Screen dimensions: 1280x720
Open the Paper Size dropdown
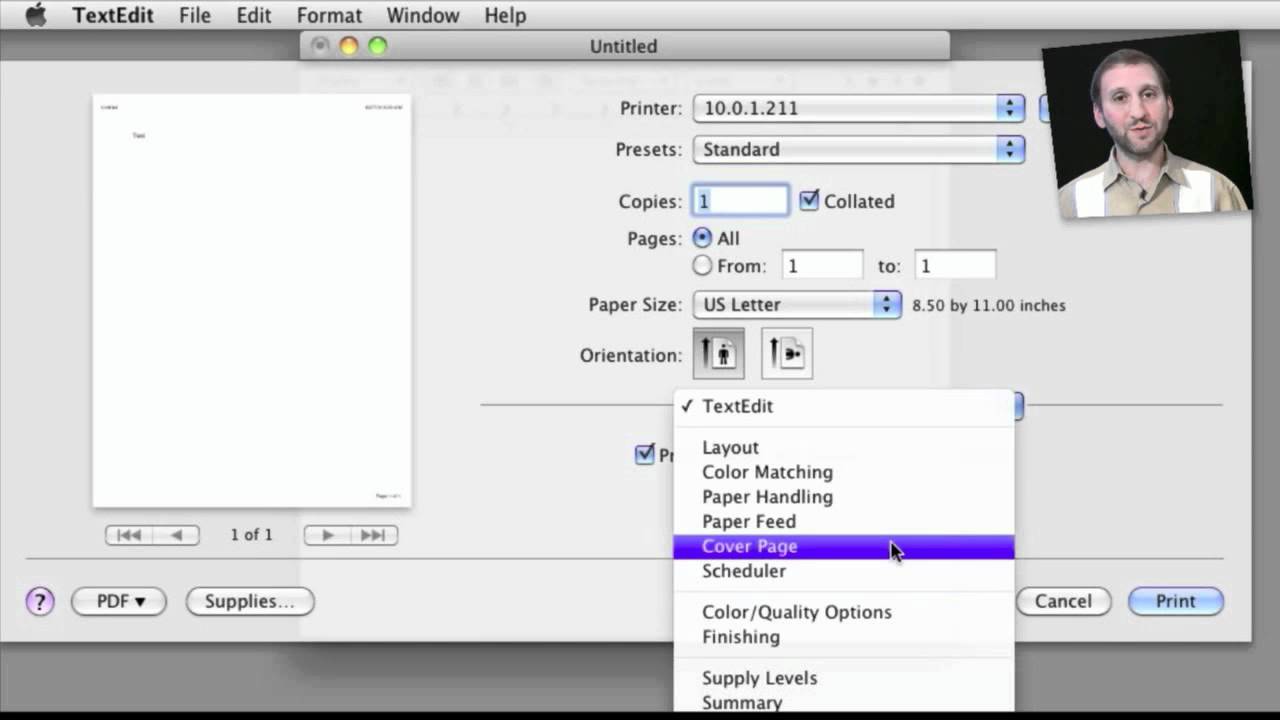point(797,304)
